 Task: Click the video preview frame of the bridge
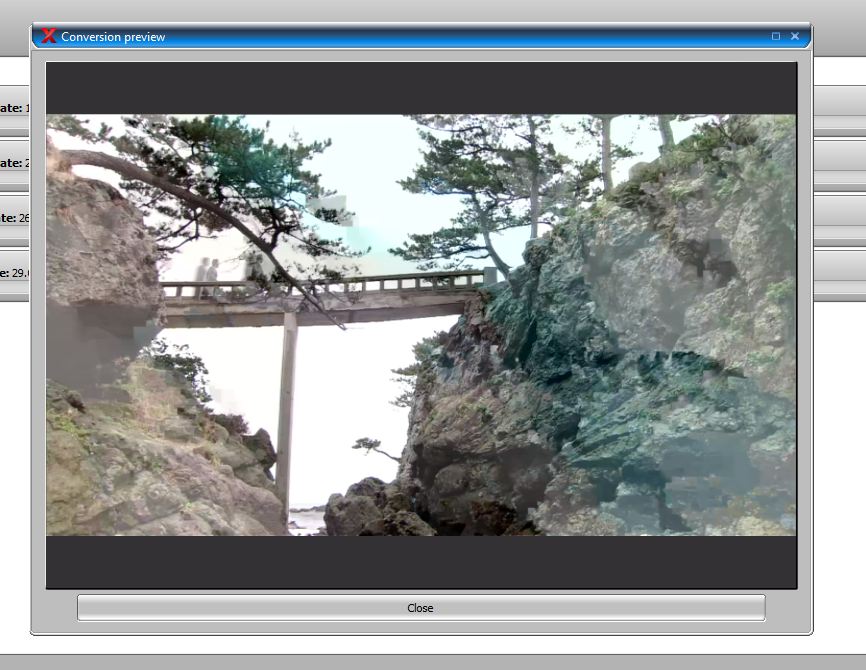tap(421, 325)
